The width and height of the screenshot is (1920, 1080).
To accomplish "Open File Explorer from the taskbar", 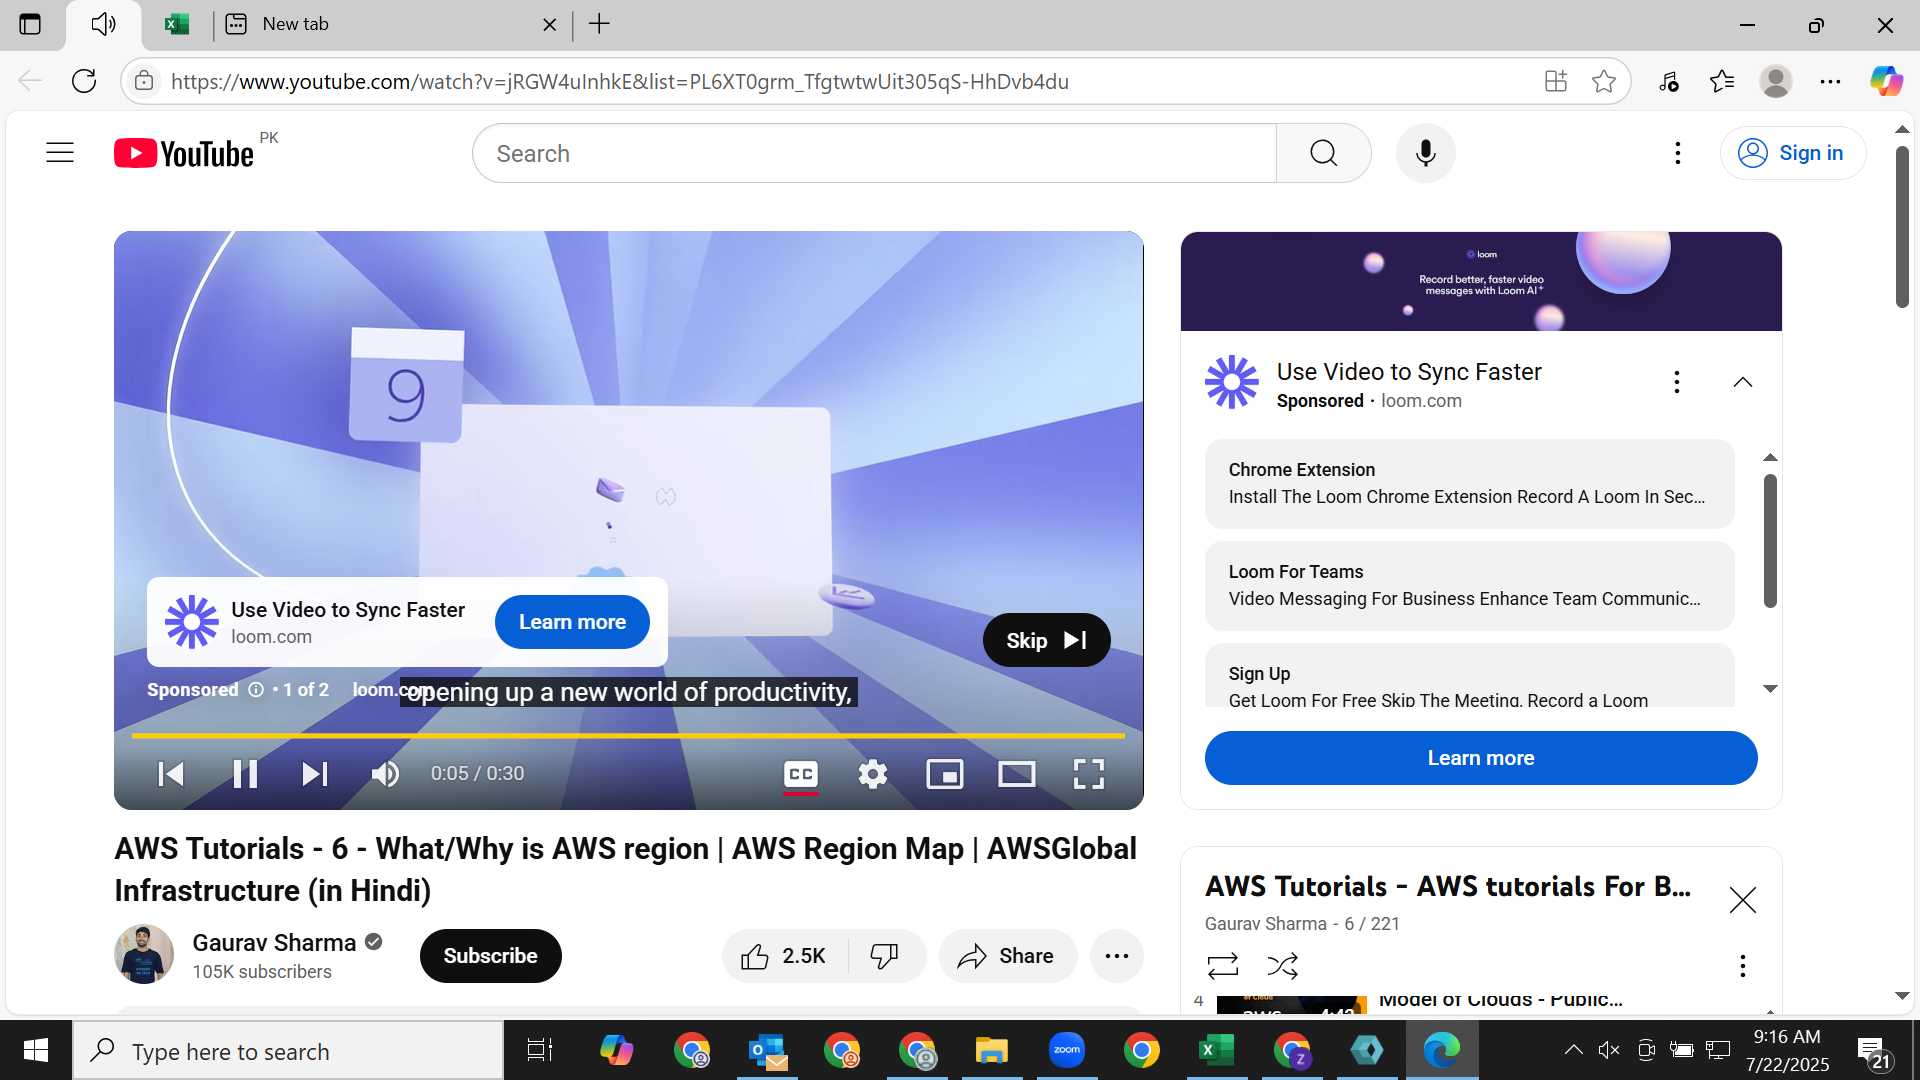I will tap(992, 1050).
